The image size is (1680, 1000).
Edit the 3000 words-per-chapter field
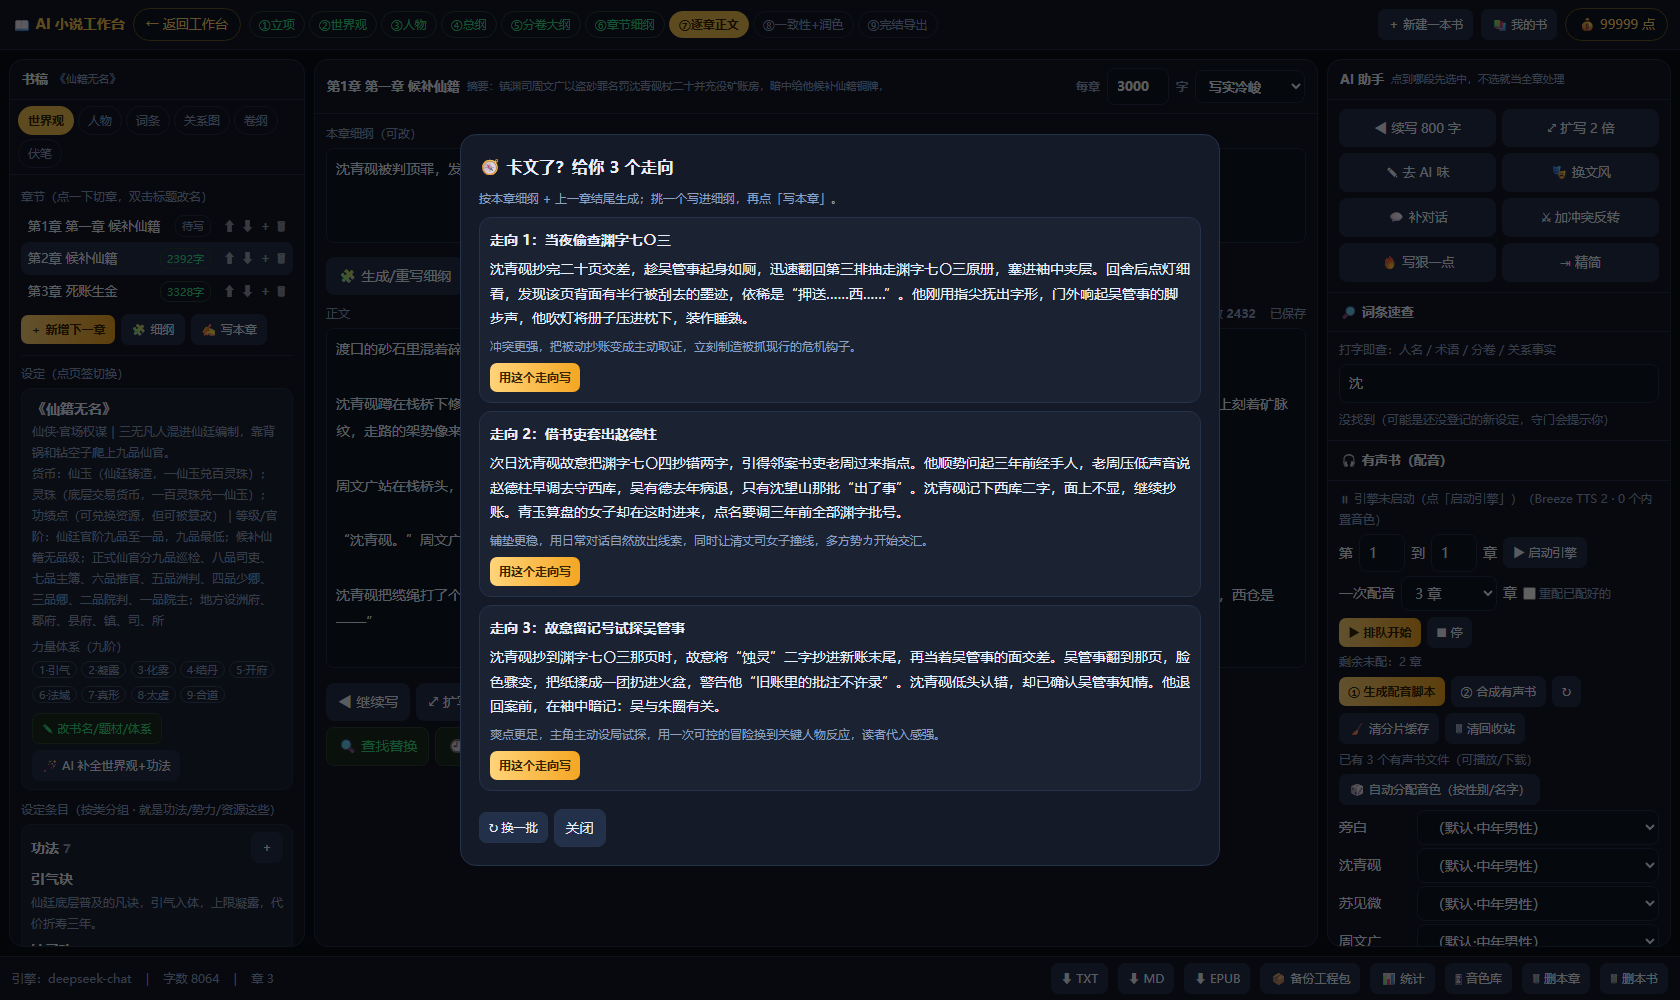(x=1137, y=87)
